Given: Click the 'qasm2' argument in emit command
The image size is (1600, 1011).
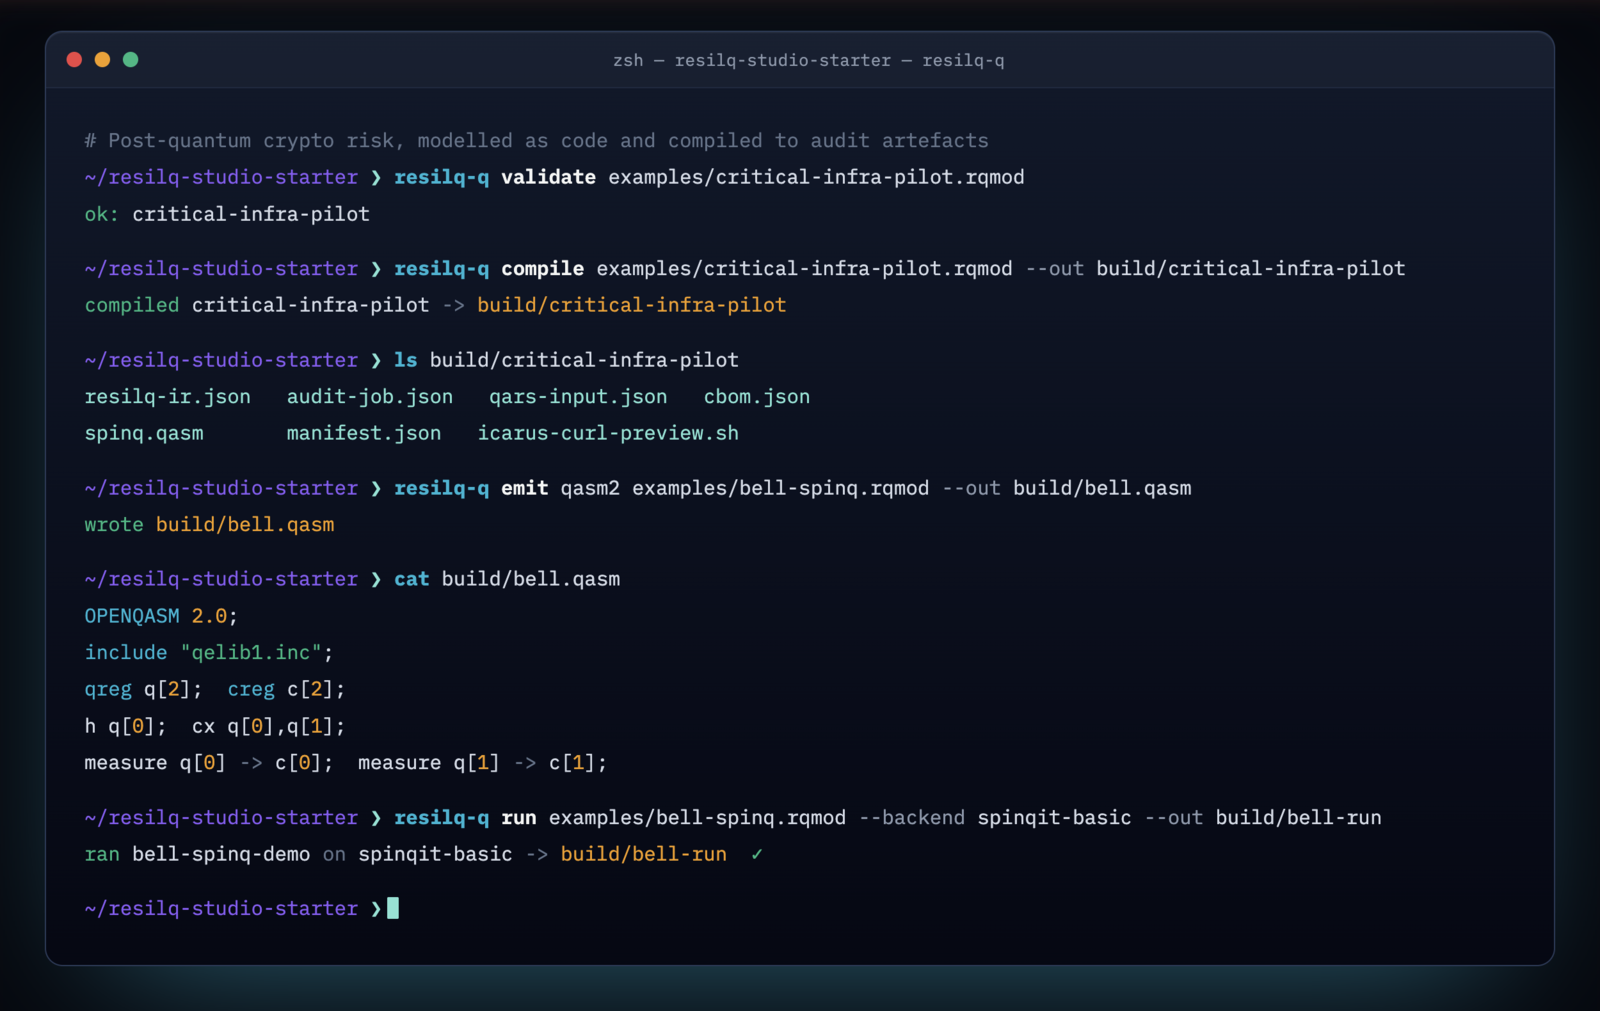Looking at the screenshot, I should pos(590,488).
